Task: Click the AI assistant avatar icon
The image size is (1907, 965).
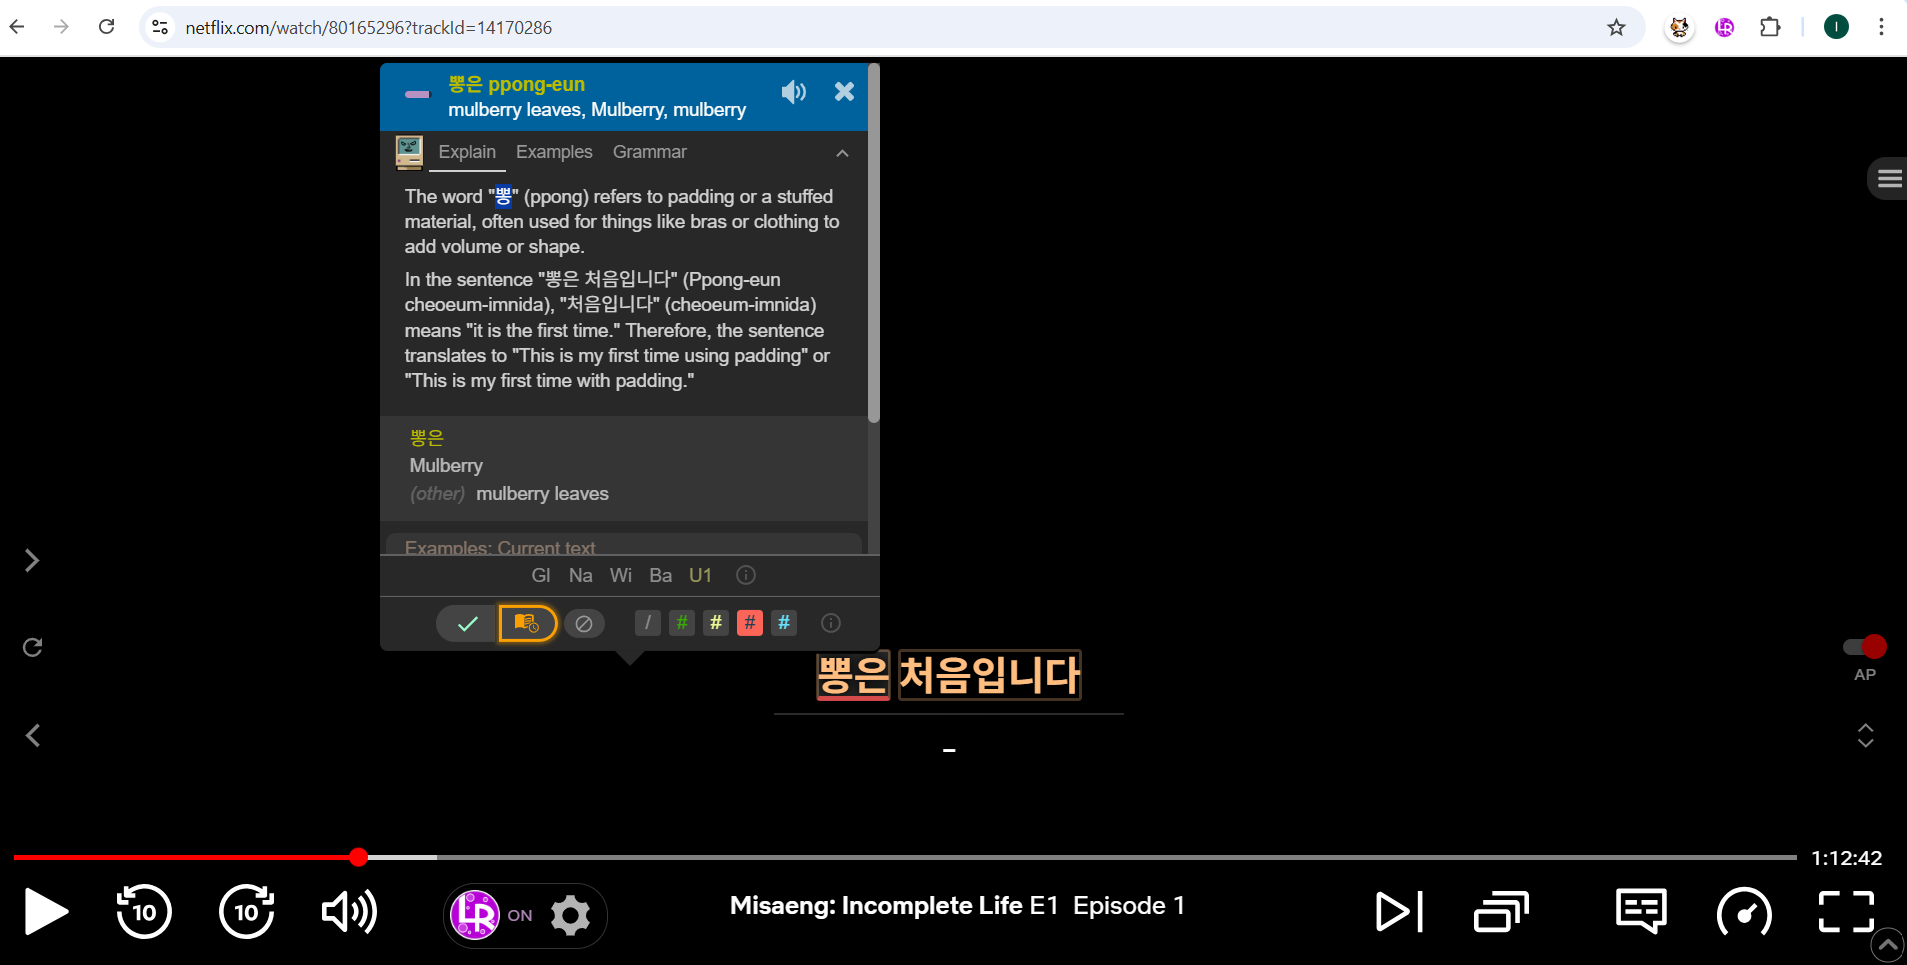Action: pos(409,152)
